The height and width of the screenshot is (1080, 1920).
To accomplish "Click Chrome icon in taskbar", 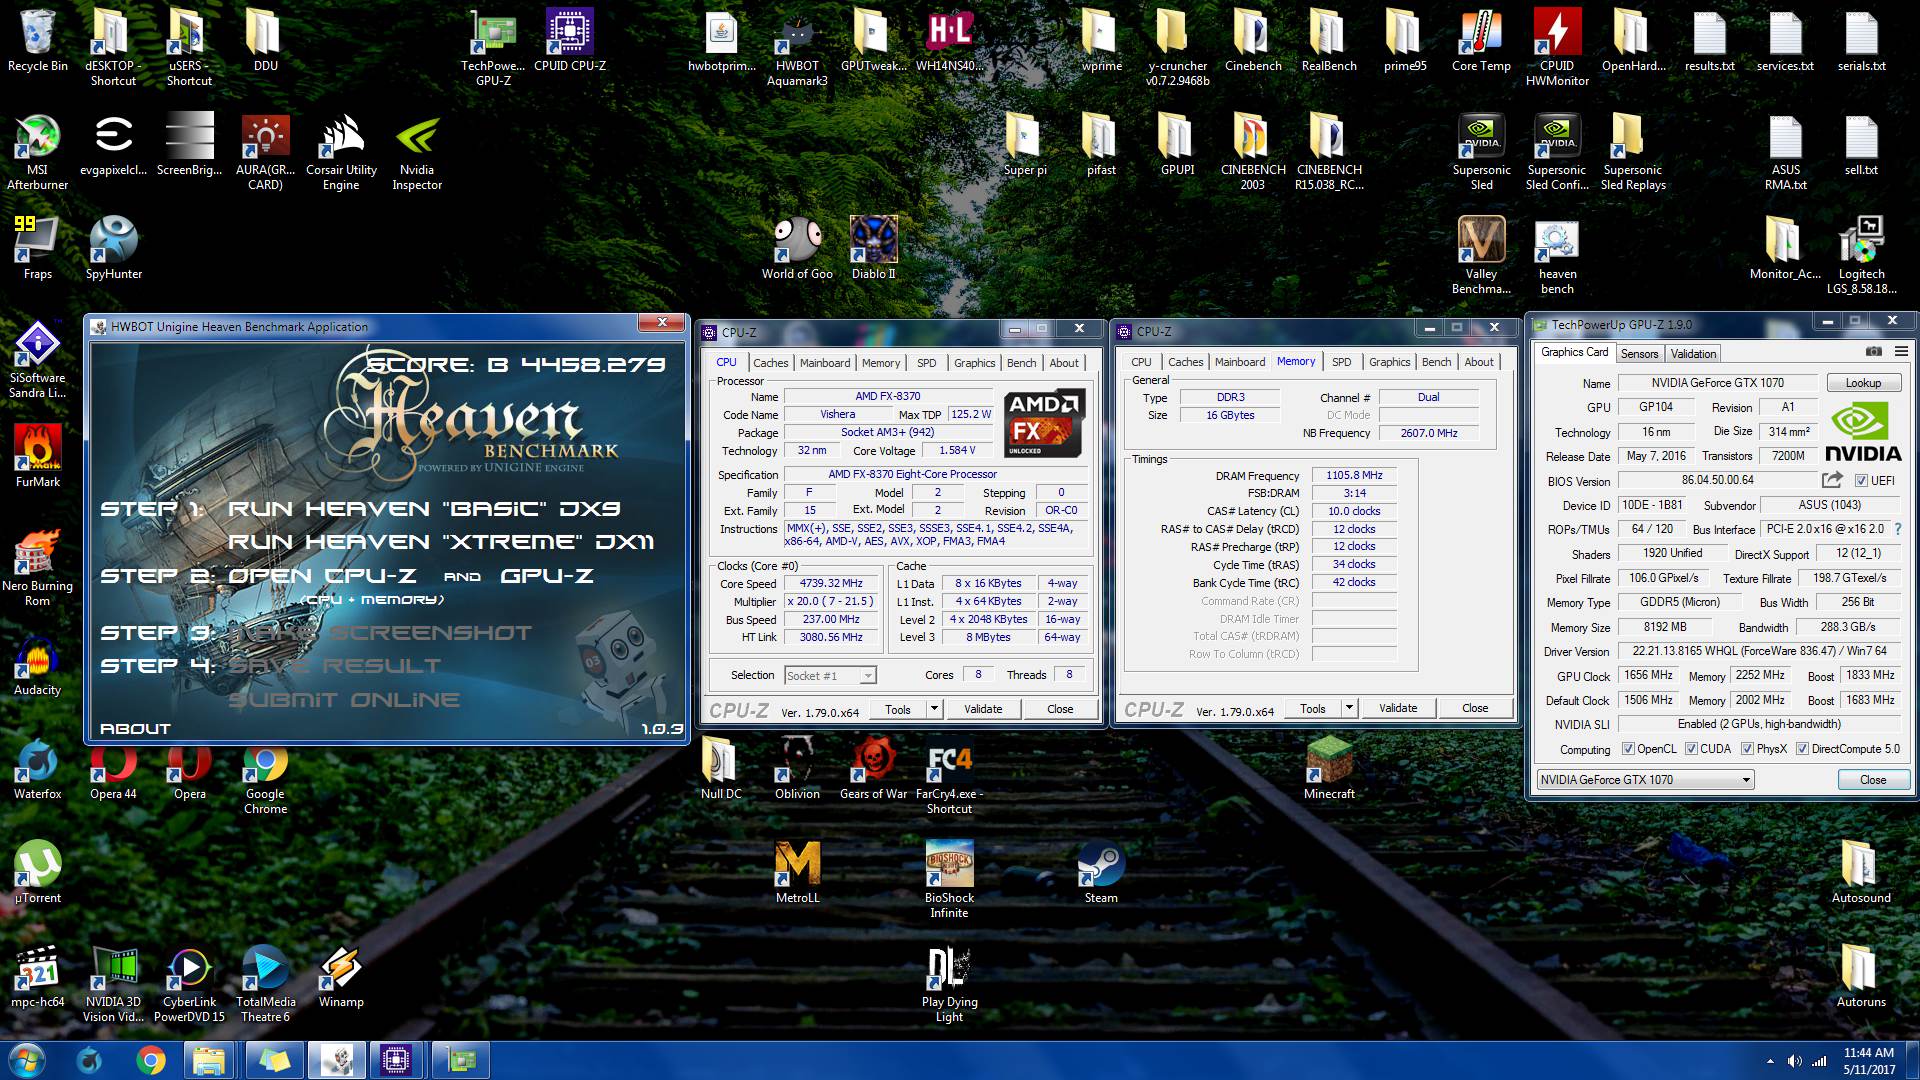I will point(151,1060).
